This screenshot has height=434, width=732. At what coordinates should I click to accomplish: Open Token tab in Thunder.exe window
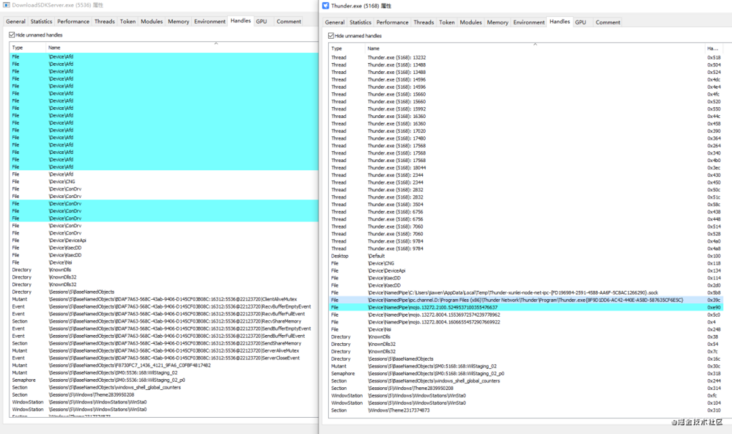coord(447,22)
